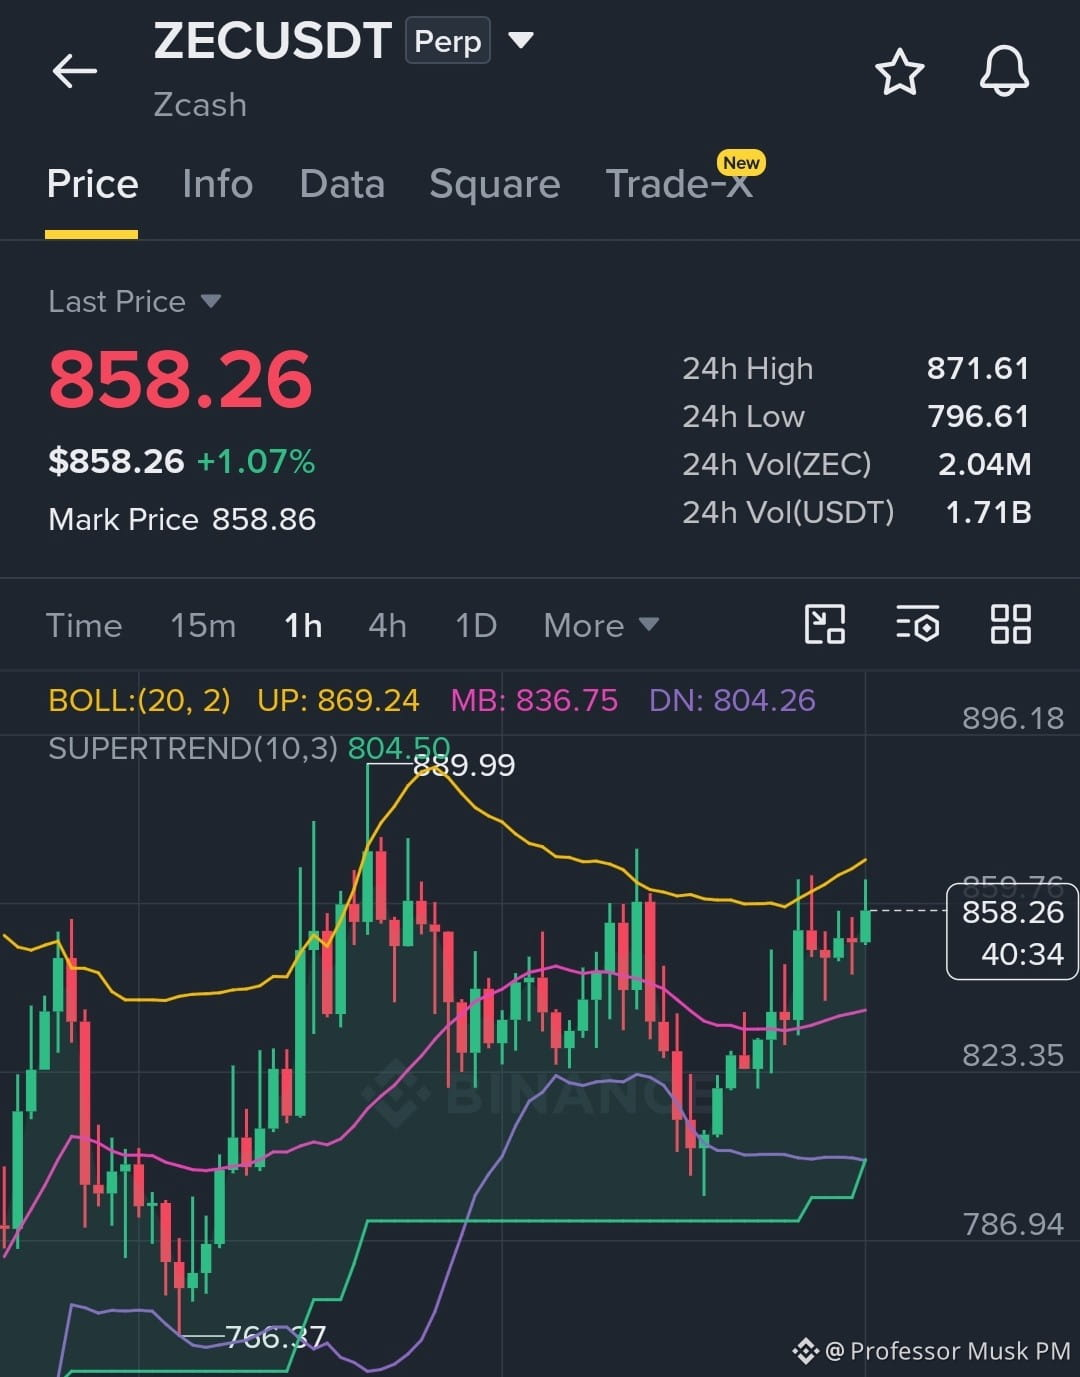Tap the 24h High value 871.61
Screen dimensions: 1080x1377
click(x=978, y=368)
